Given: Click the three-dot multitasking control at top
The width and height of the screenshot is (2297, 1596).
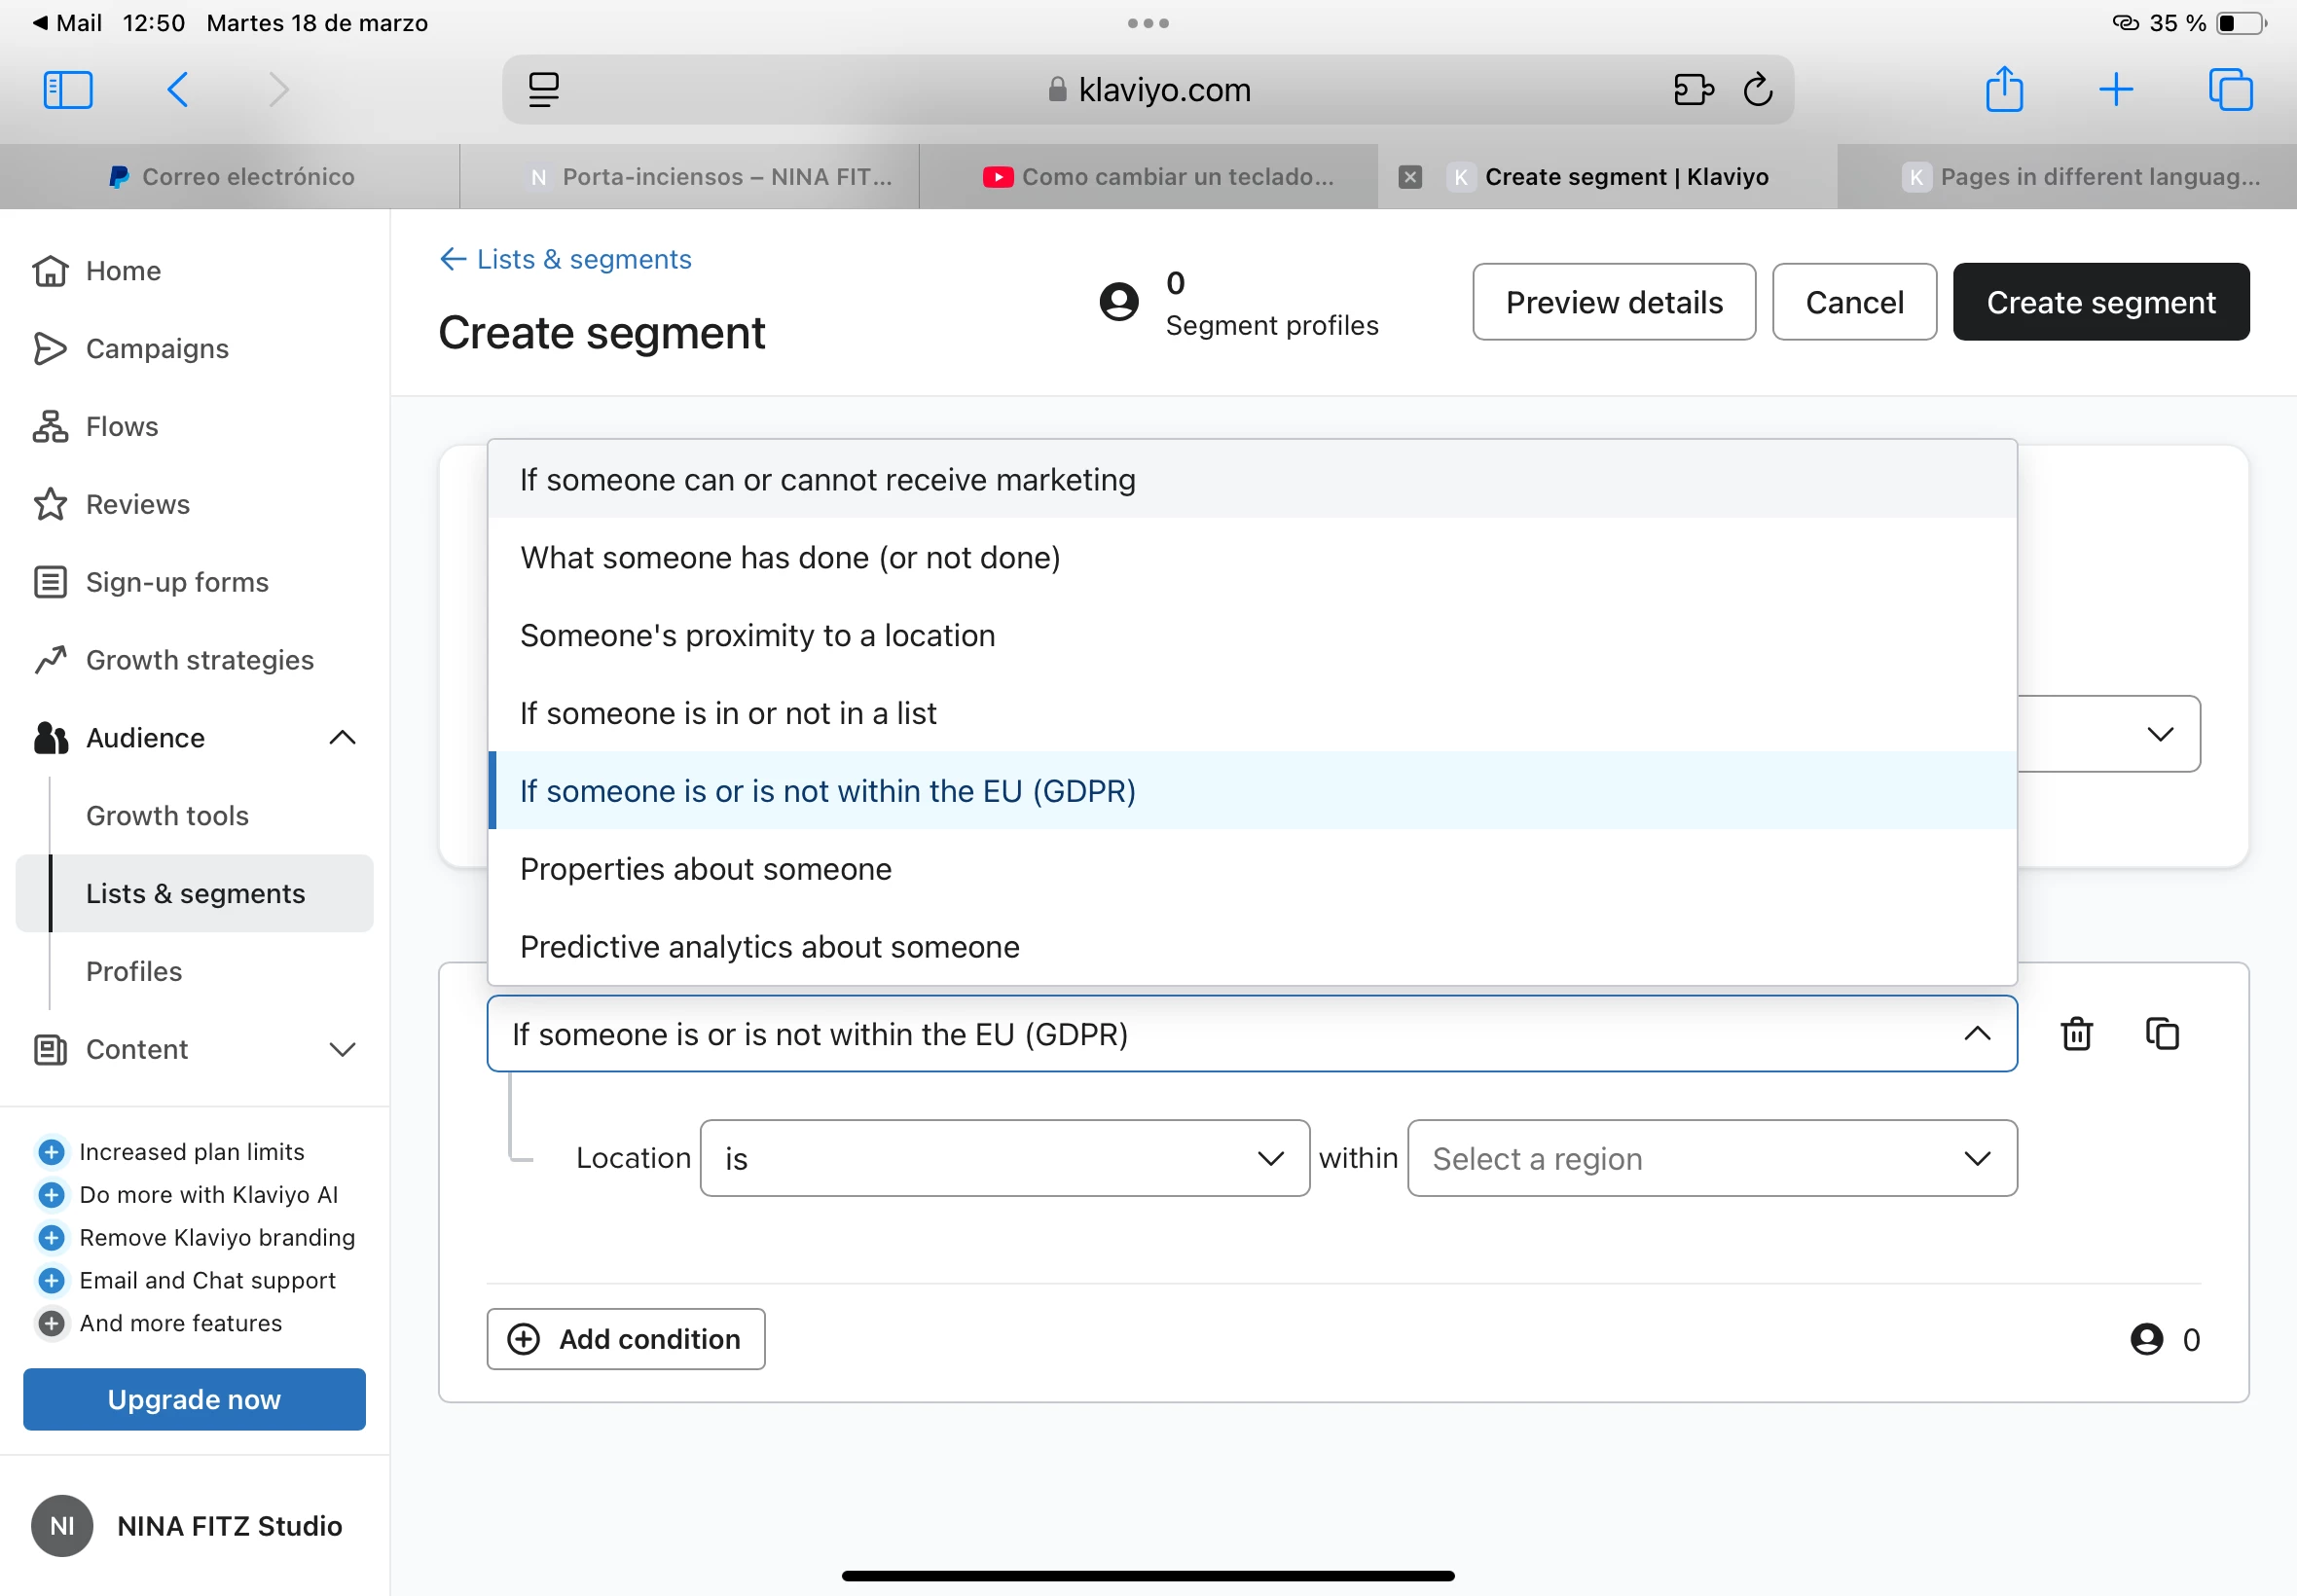Looking at the screenshot, I should point(1148,23).
